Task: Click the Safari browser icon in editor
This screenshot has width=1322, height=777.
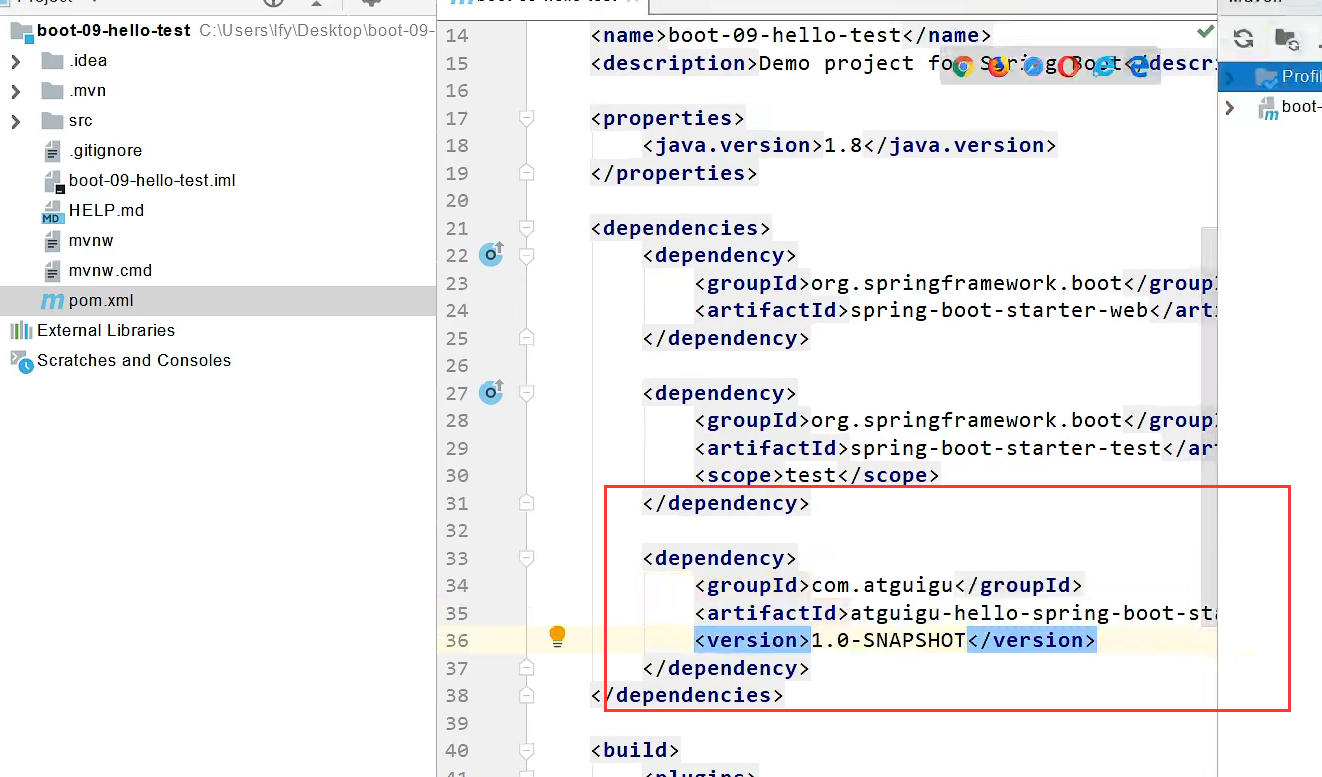Action: pos(1033,66)
